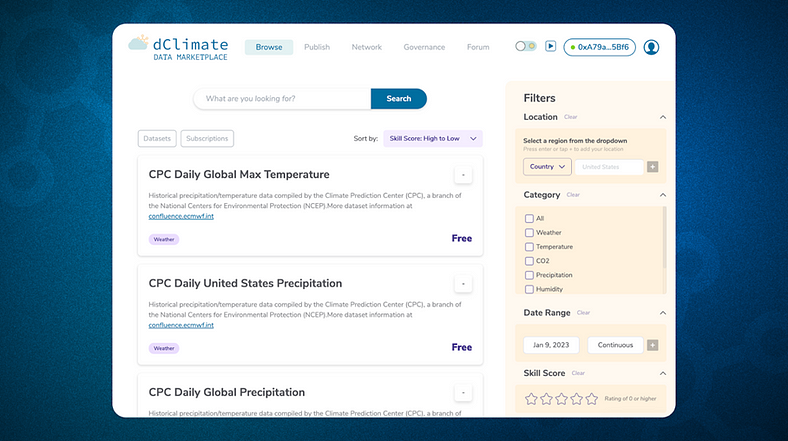Click the plus button next to United States field

pyautogui.click(x=652, y=167)
